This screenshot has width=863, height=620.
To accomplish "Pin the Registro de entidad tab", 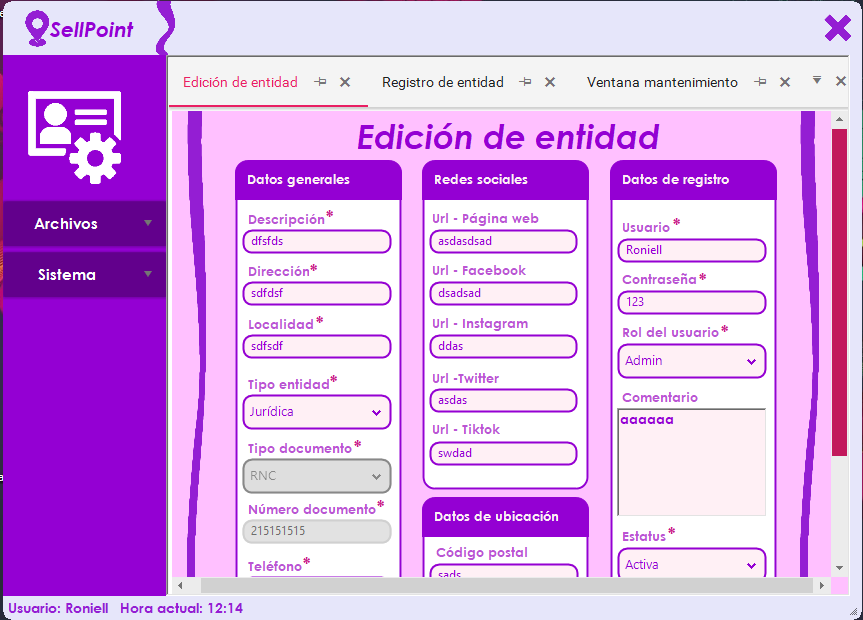I will point(526,82).
